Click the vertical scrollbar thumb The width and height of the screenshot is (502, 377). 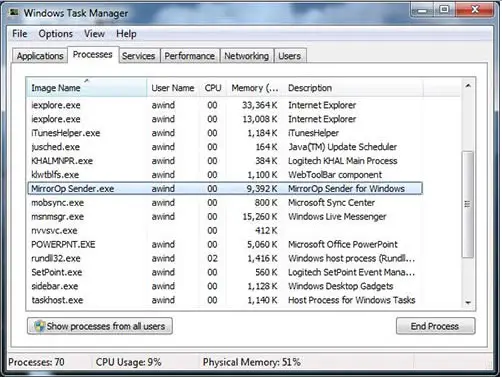467,204
